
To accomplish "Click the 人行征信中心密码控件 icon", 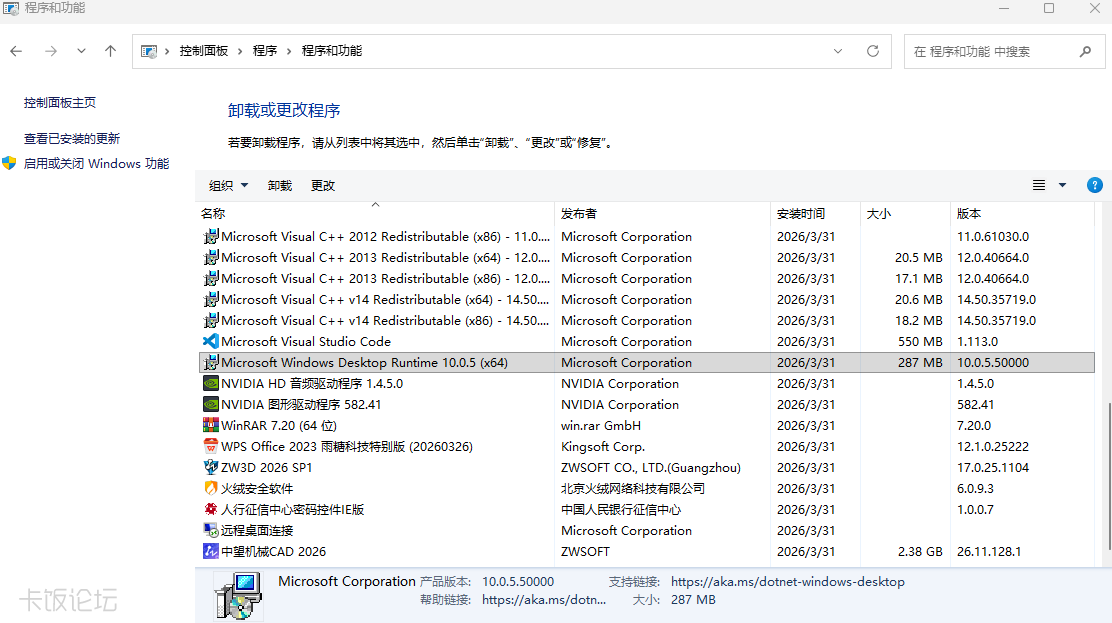I will [x=211, y=509].
